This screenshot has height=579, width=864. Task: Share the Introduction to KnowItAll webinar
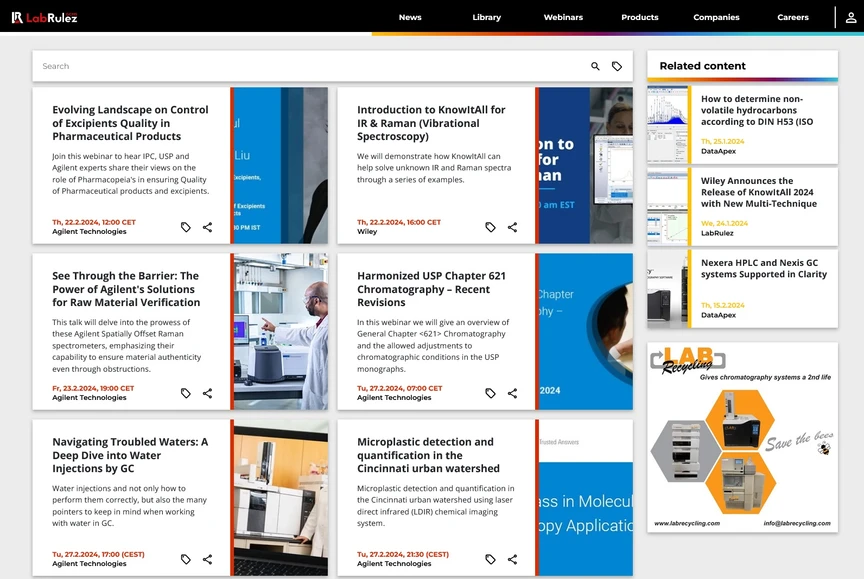pyautogui.click(x=512, y=227)
